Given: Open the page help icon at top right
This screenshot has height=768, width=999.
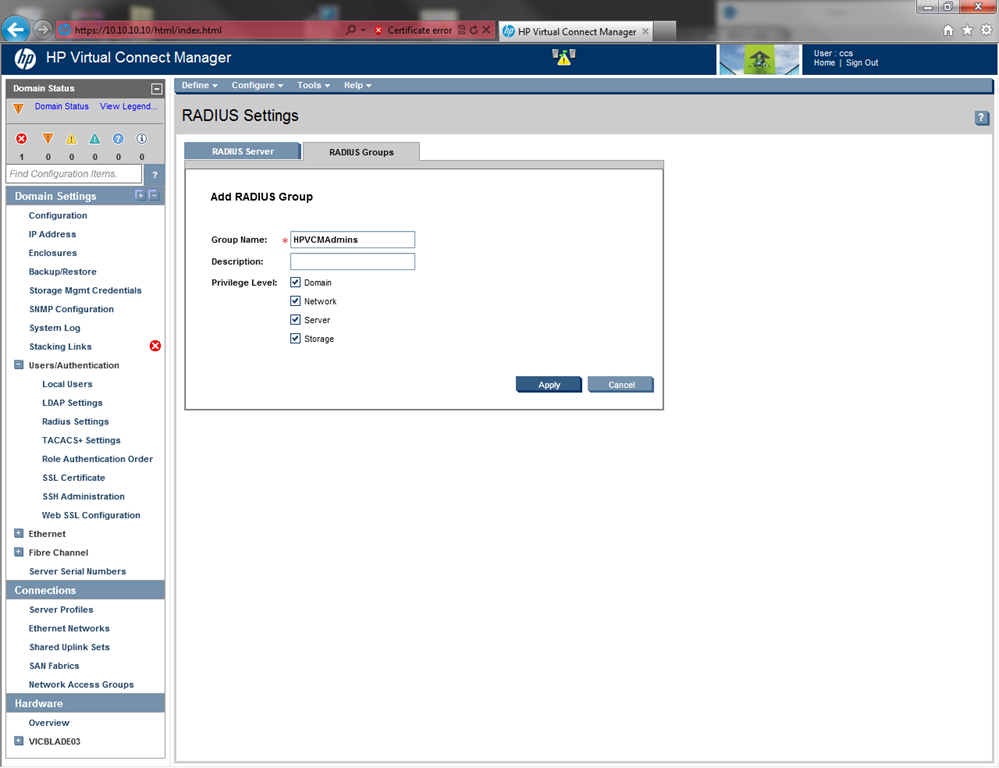Looking at the screenshot, I should 982,117.
